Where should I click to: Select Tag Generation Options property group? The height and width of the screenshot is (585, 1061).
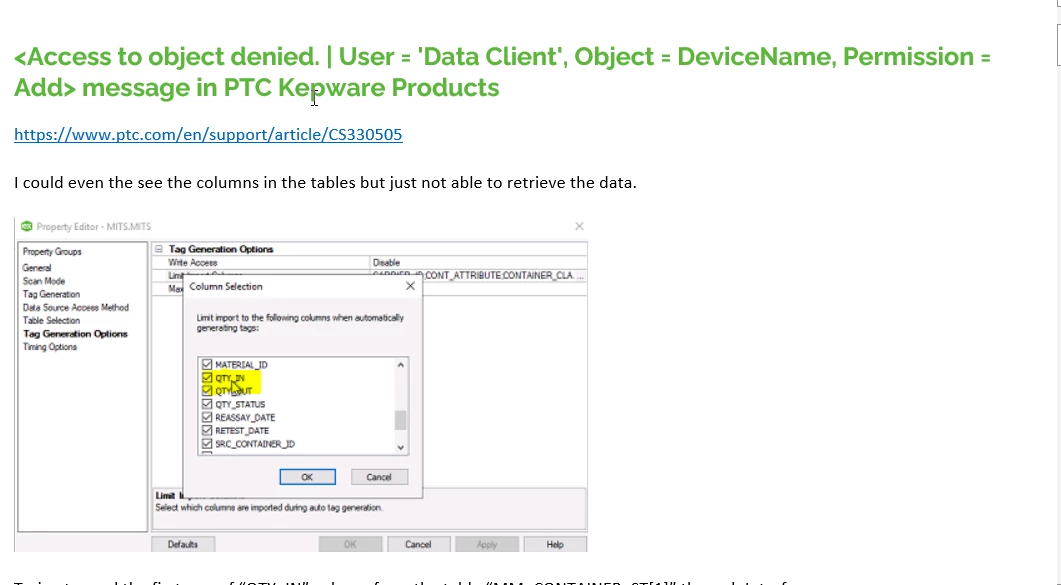[75, 333]
